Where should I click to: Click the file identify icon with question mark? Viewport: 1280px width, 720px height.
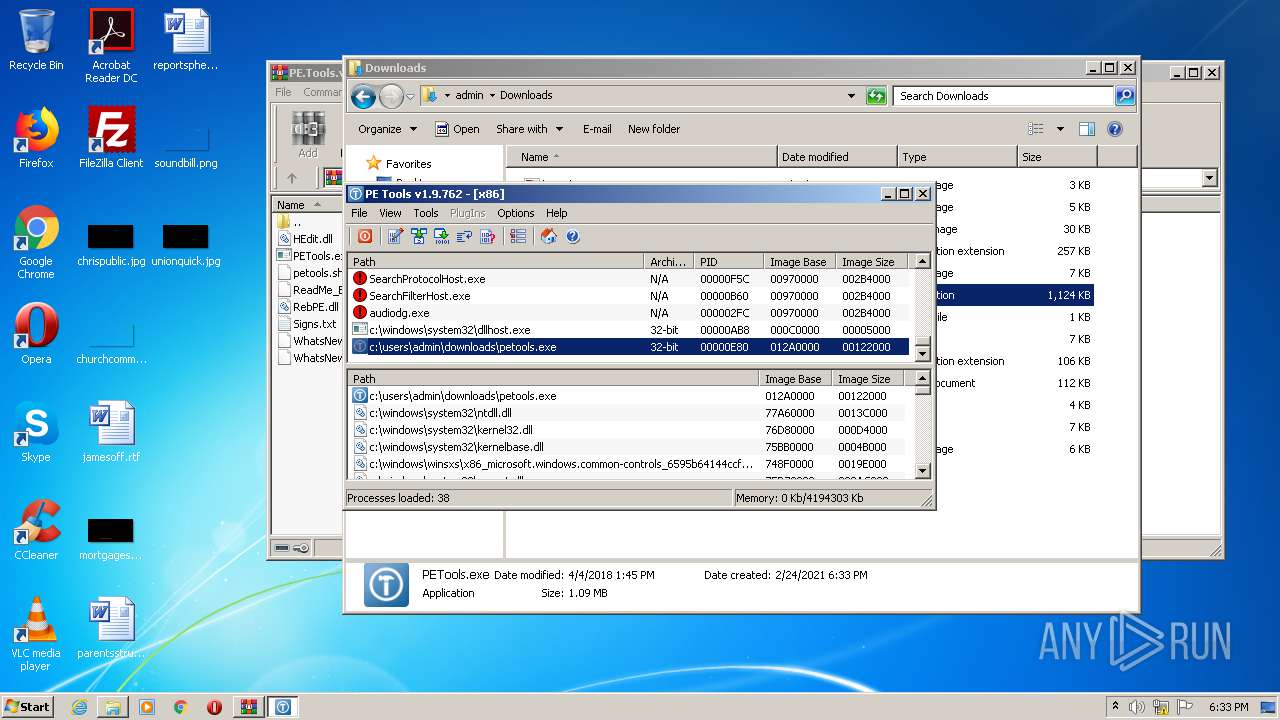pos(488,236)
